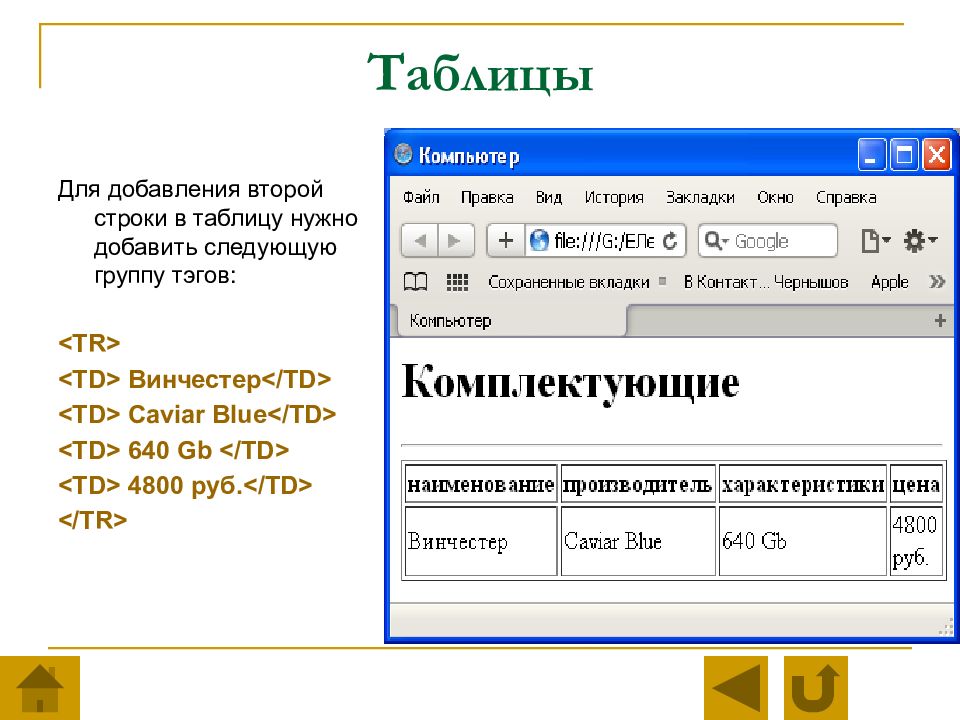Viewport: 960px width, 720px height.
Task: Click the slide Return U-turn arrow button
Action: tap(816, 688)
